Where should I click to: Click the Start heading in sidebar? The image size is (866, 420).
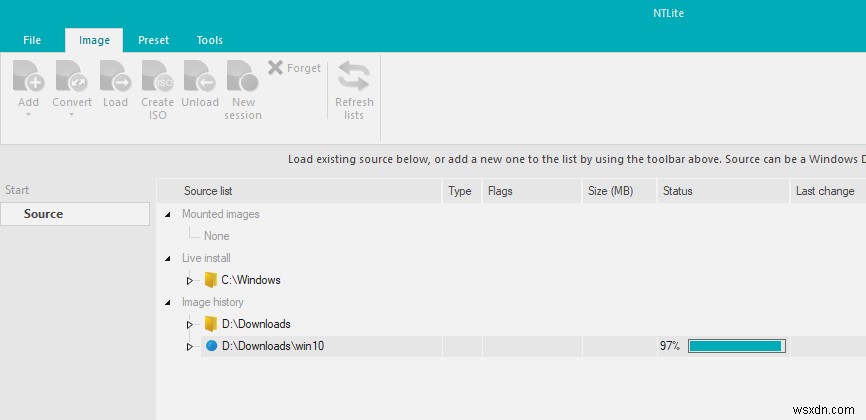pos(17,190)
